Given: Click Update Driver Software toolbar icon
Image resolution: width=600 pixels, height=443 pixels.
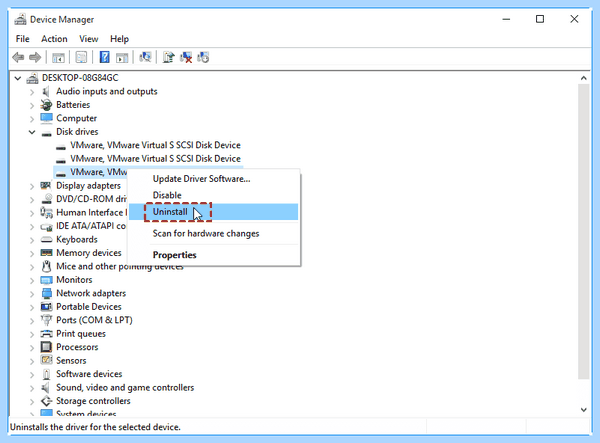Looking at the screenshot, I should coord(168,58).
